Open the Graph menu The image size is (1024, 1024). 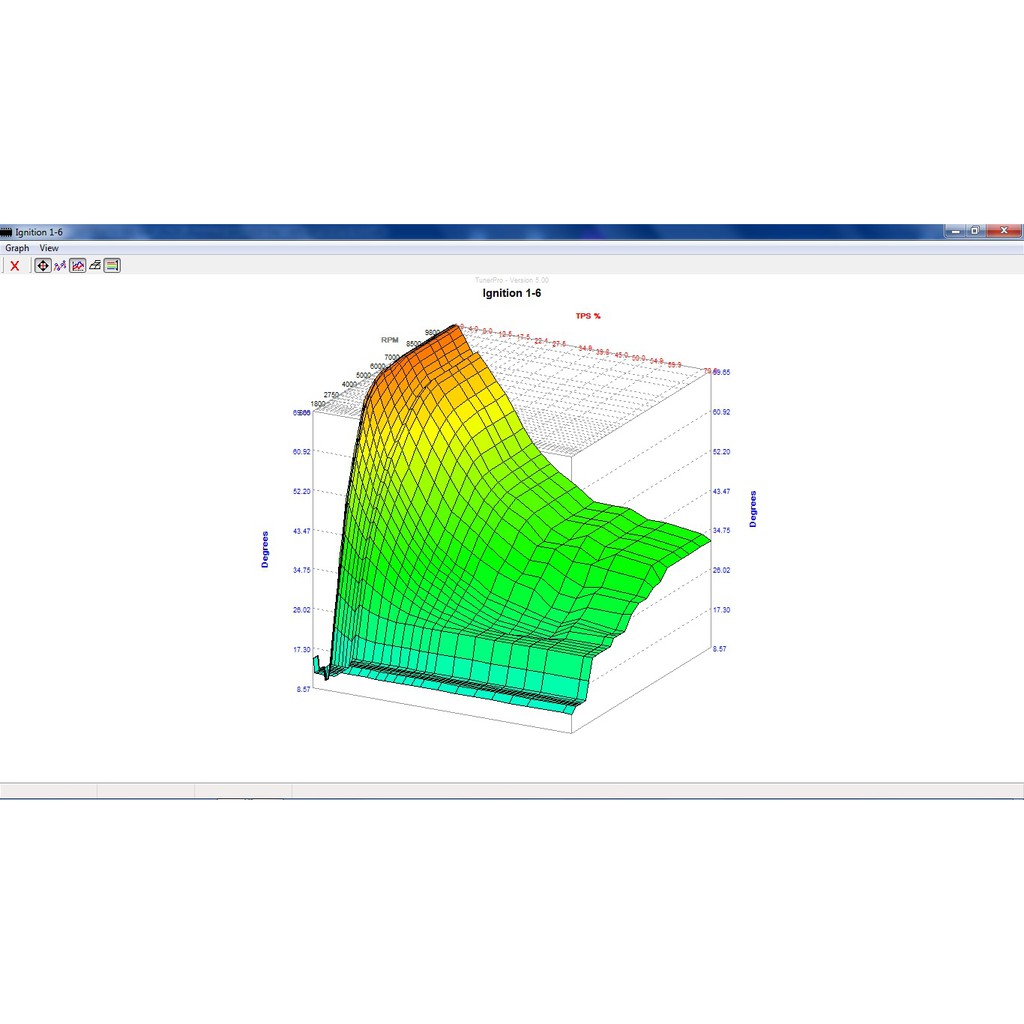[17, 248]
